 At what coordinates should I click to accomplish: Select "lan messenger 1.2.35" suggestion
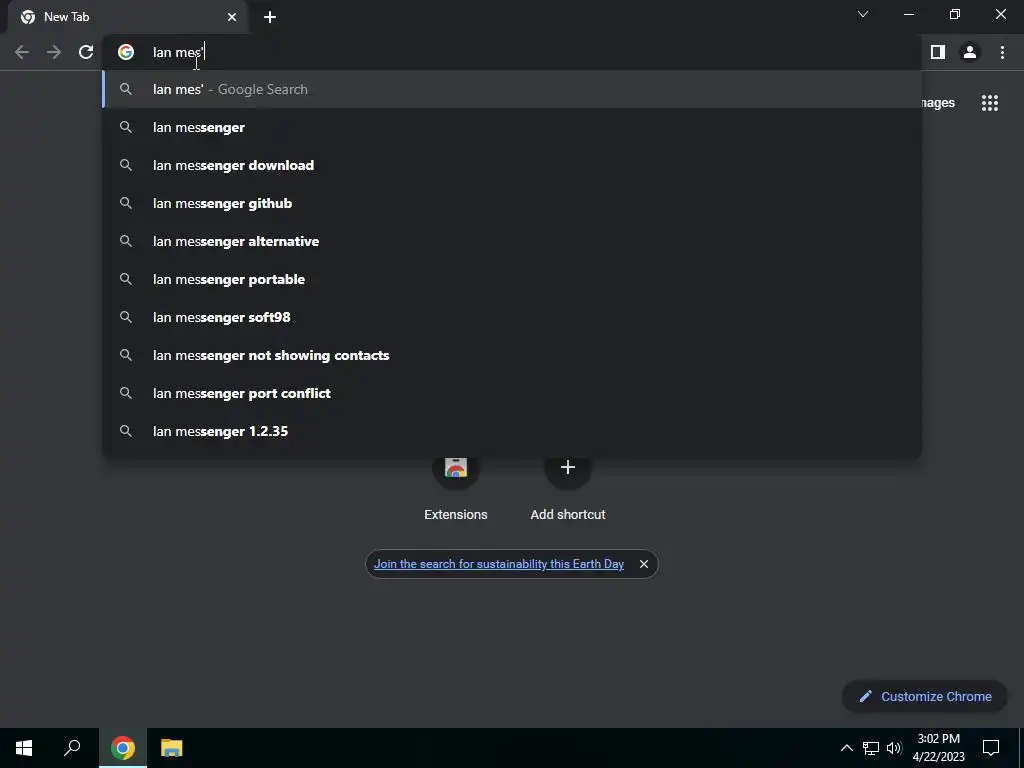pos(512,431)
